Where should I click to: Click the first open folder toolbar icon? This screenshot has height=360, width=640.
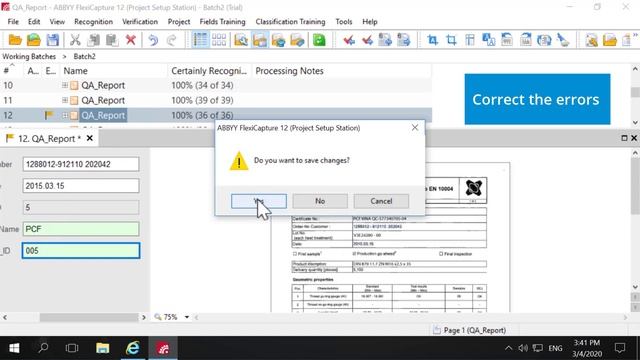(x=15, y=40)
